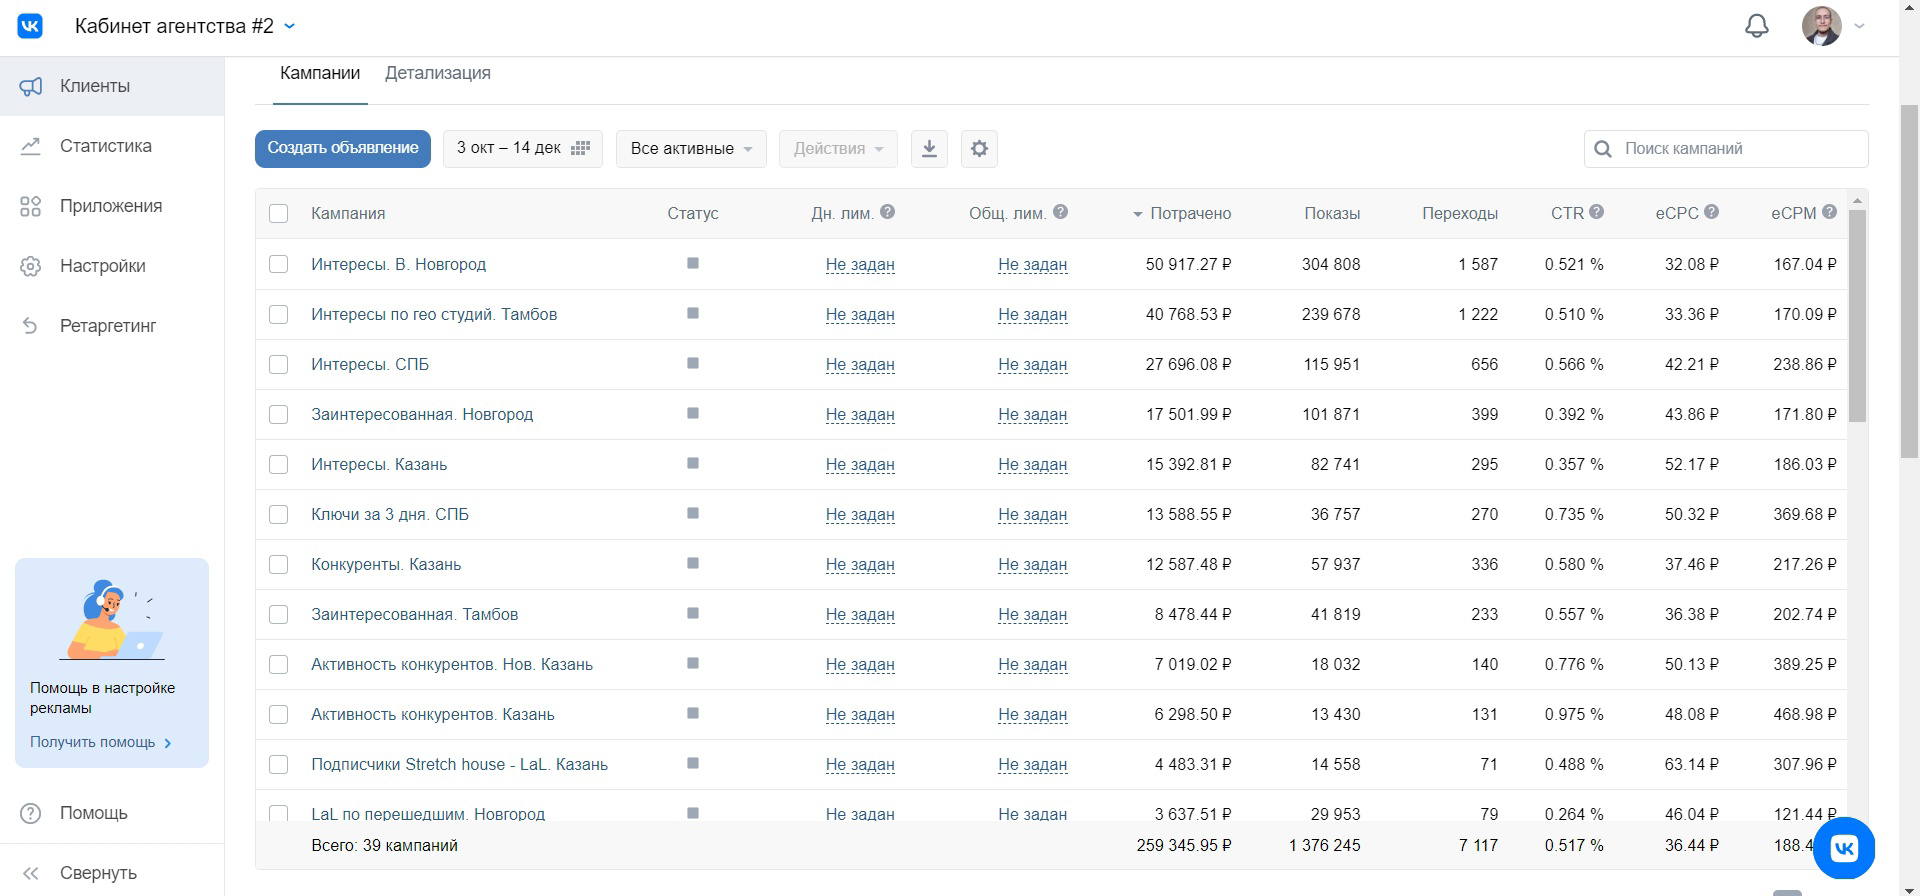The width and height of the screenshot is (1920, 896).
Task: Click status icon for Интересы. Казань
Action: point(693,463)
